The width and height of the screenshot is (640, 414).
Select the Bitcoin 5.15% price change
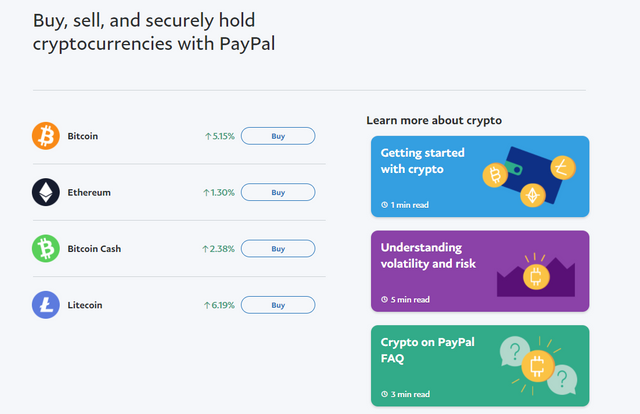coord(220,136)
